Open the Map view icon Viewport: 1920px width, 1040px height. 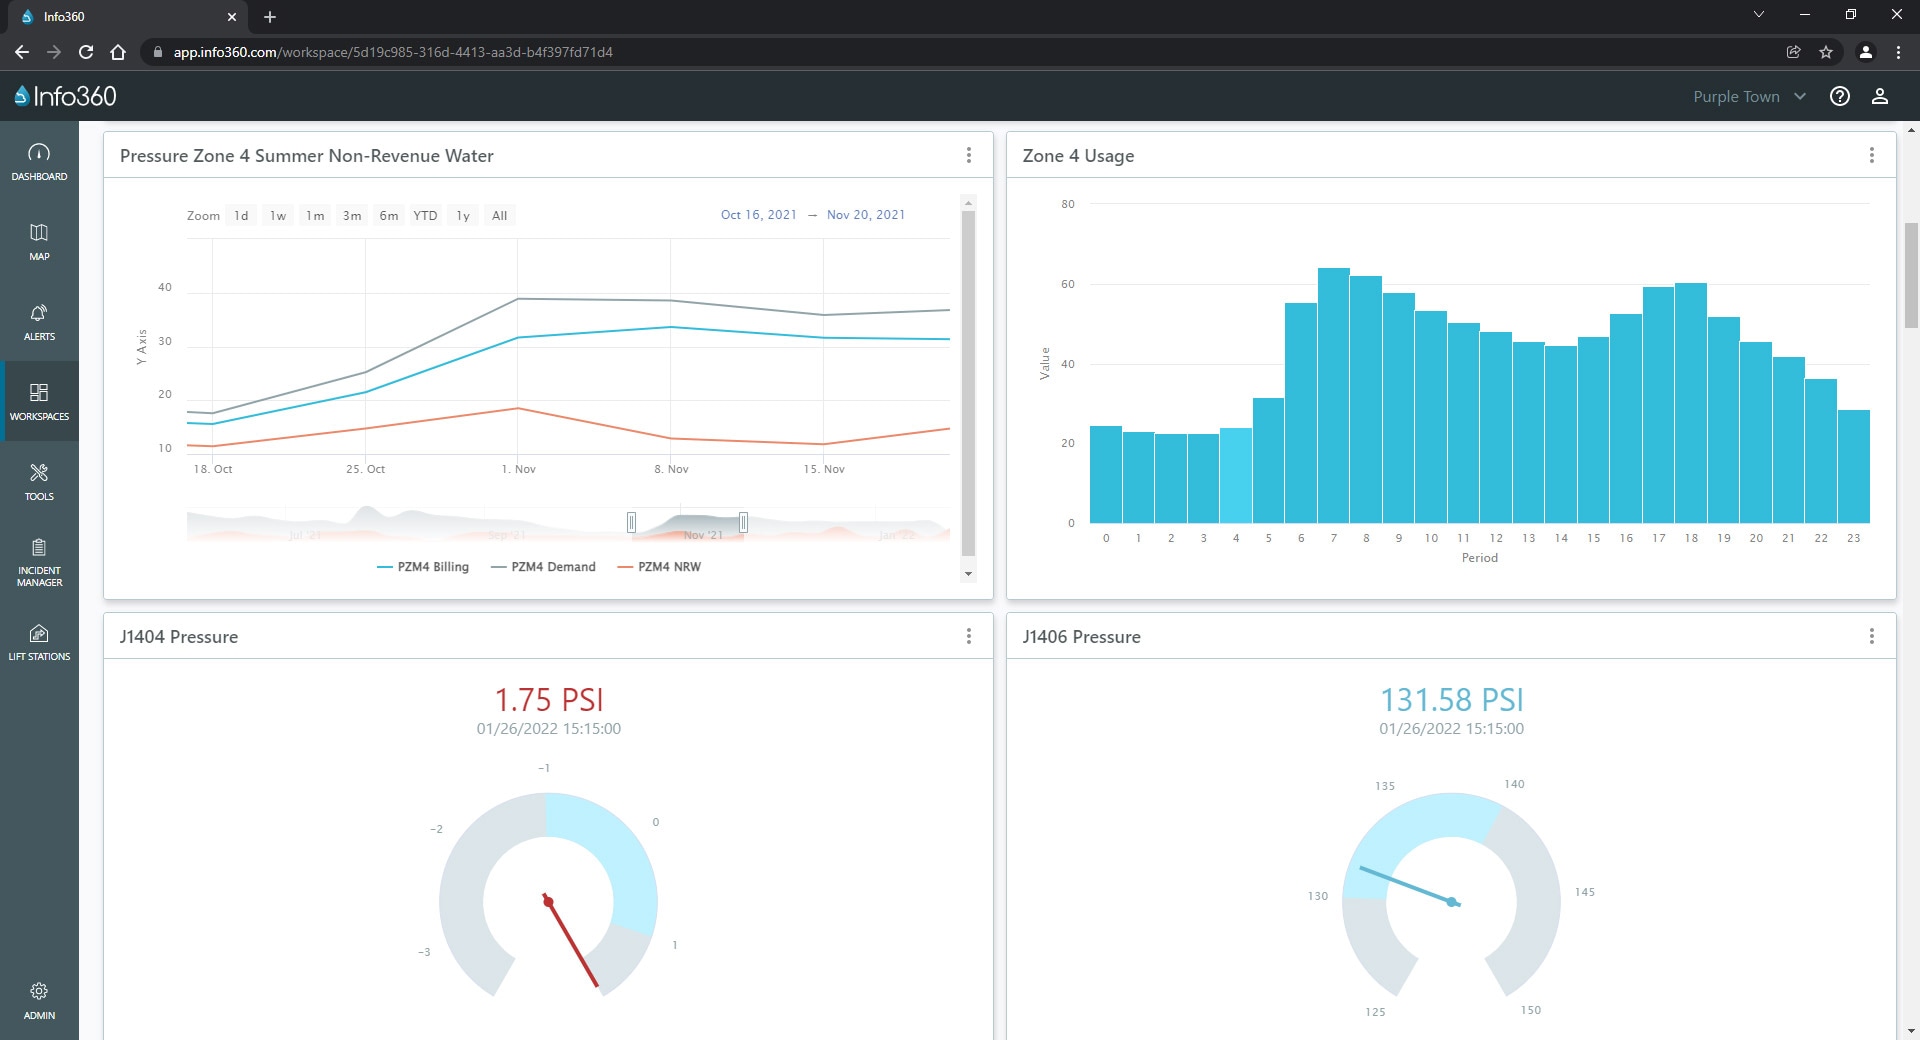(x=39, y=241)
